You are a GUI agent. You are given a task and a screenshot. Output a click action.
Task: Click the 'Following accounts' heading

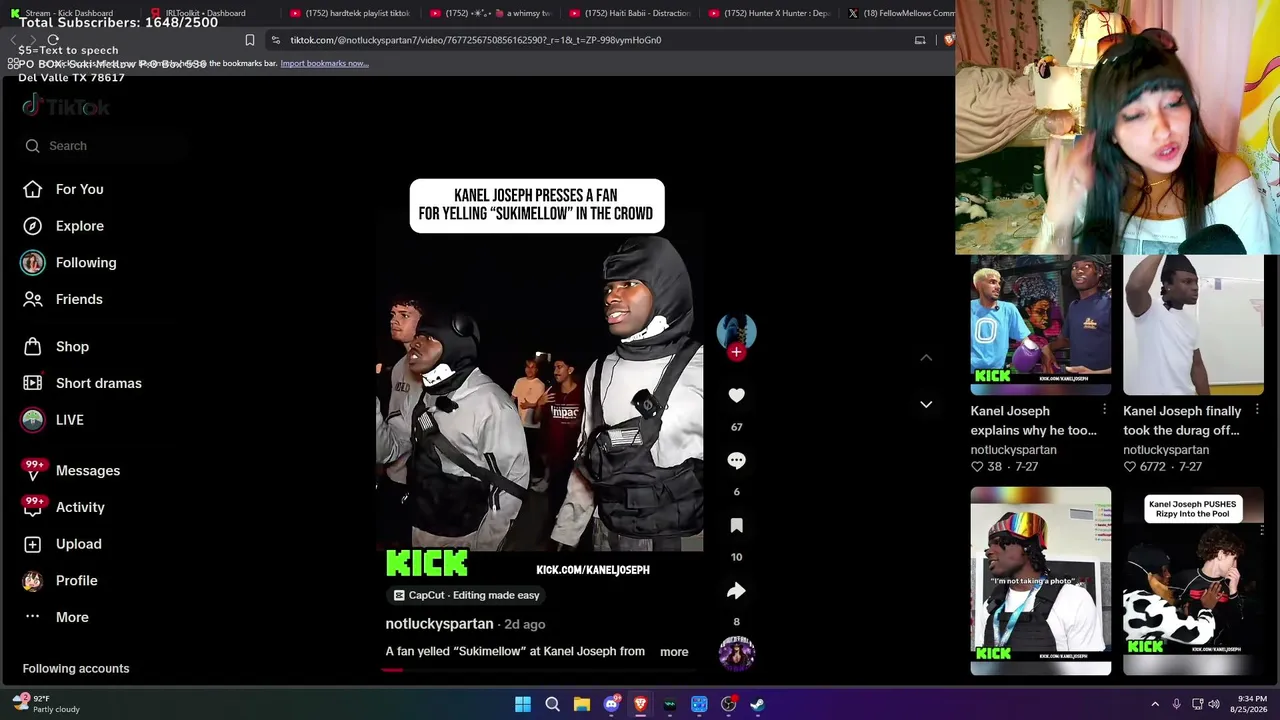[x=76, y=668]
